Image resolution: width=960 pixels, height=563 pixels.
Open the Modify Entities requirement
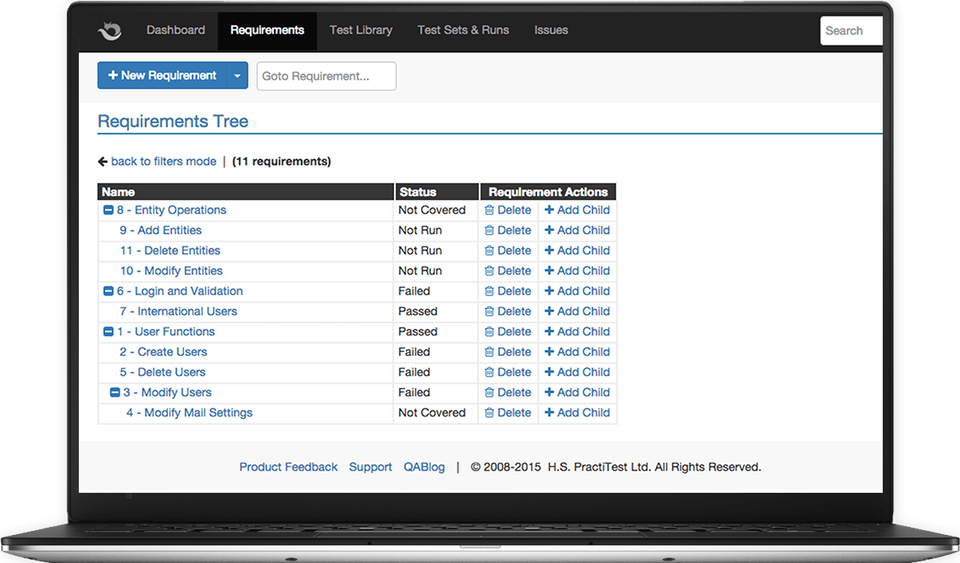171,271
